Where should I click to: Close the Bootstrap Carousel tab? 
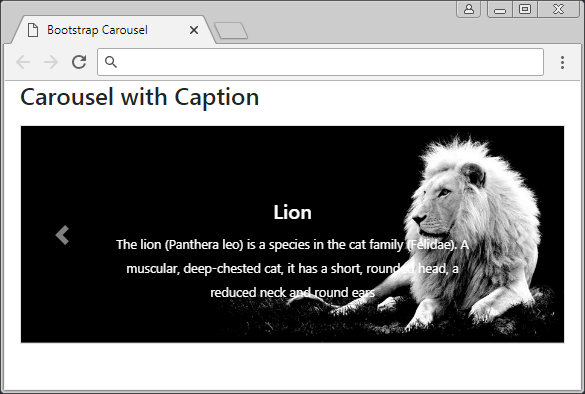click(x=194, y=30)
